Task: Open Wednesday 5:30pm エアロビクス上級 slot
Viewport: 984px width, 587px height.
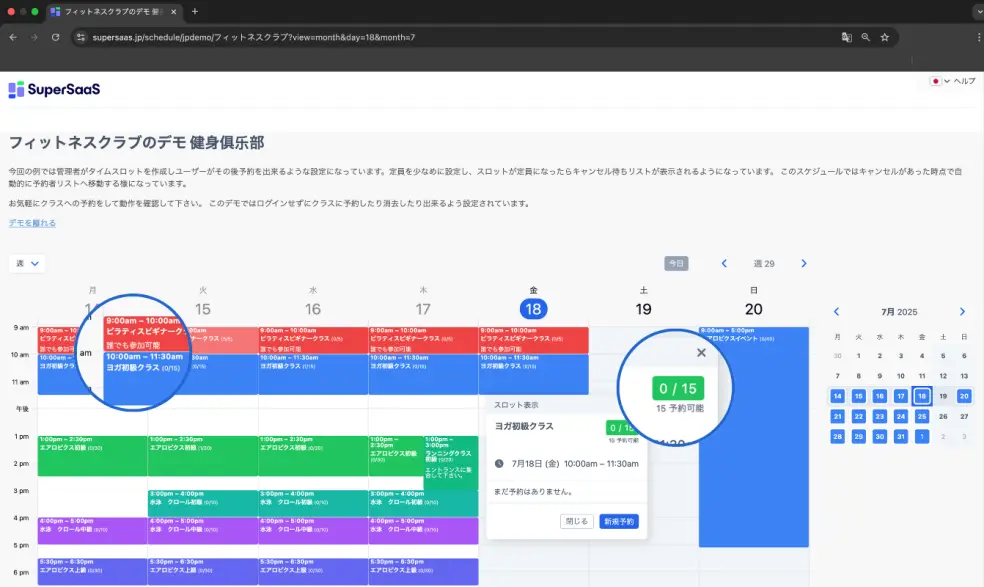Action: (x=313, y=571)
